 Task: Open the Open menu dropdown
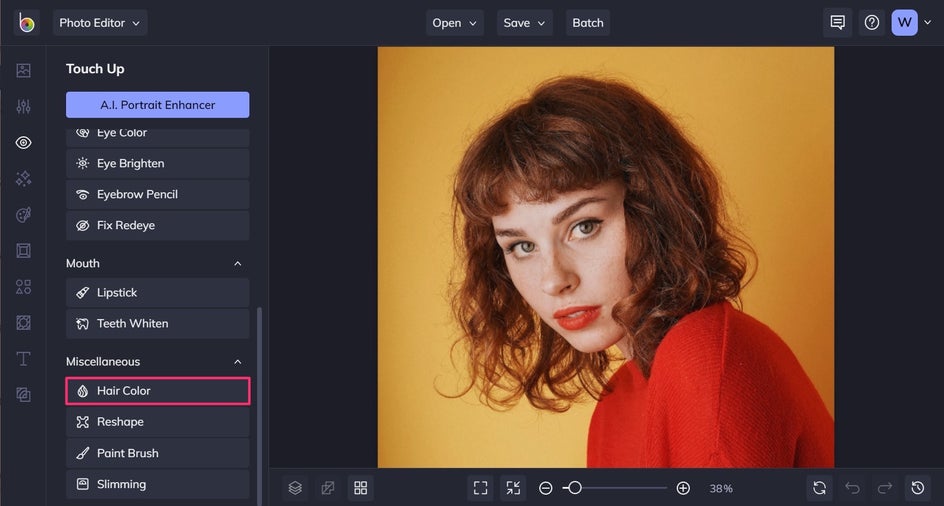pos(455,23)
